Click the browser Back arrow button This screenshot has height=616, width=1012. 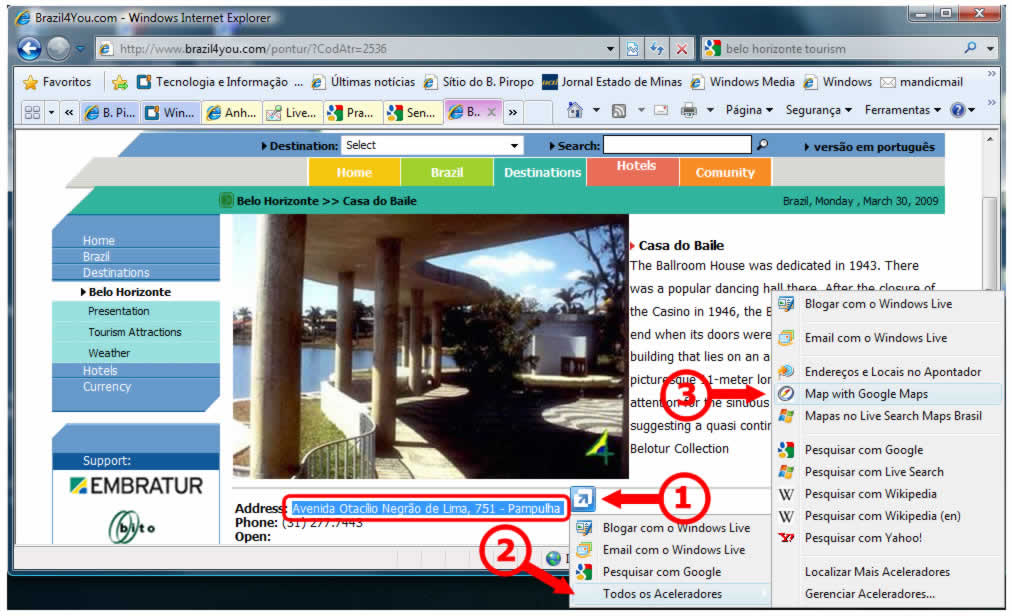click(x=29, y=48)
